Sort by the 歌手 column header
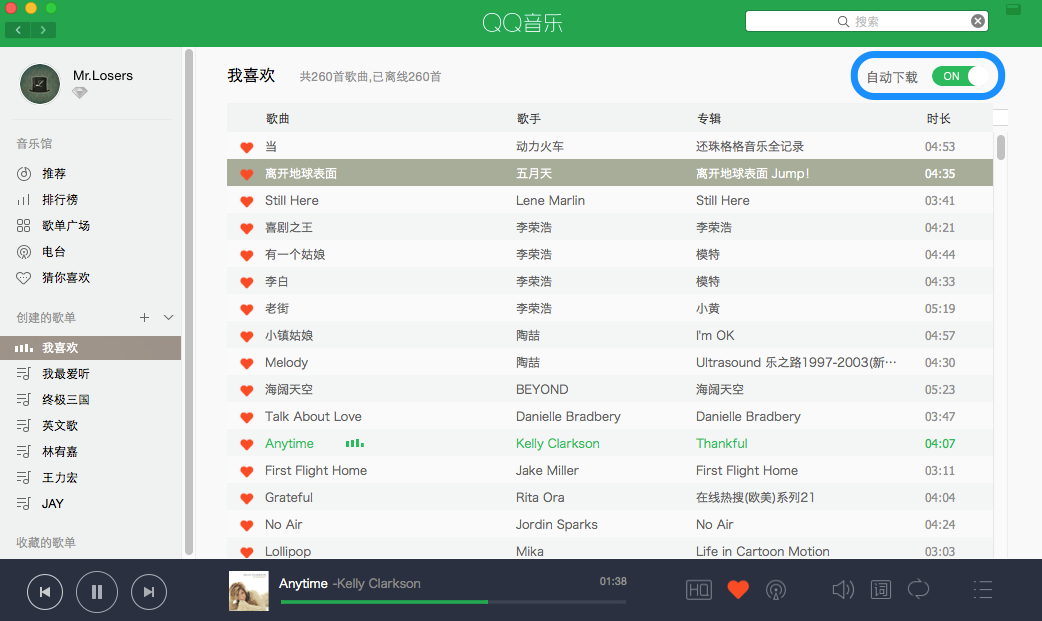This screenshot has width=1042, height=621. [528, 118]
